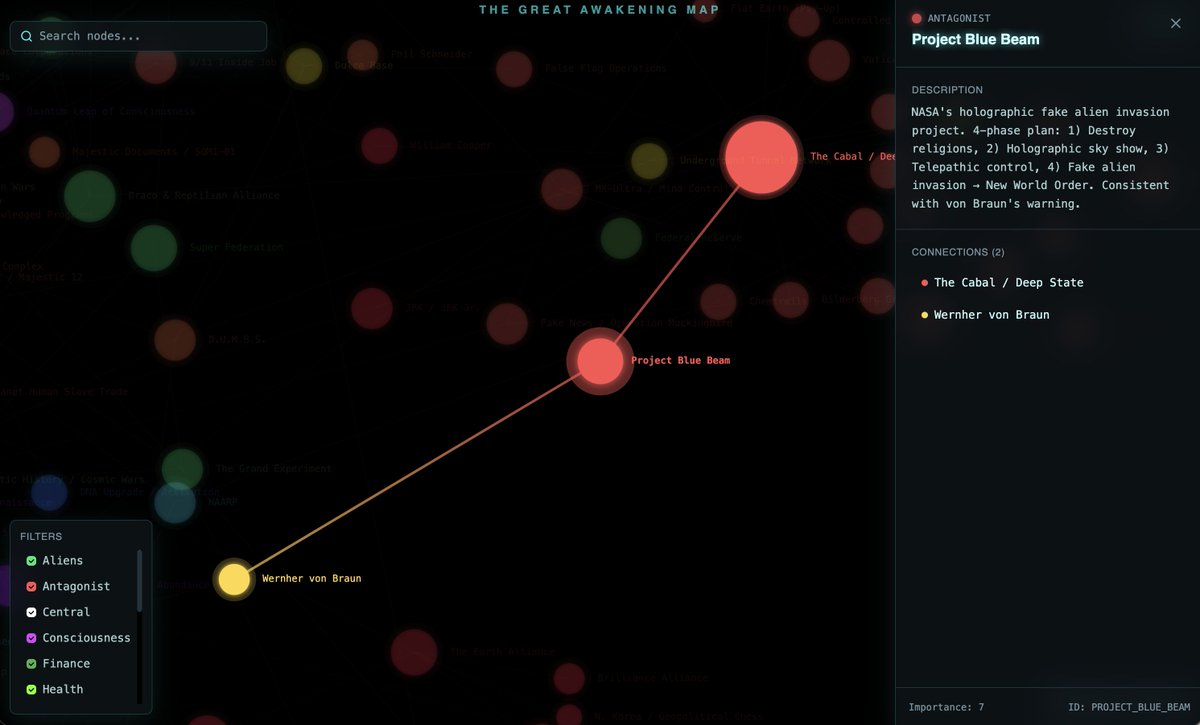The width and height of the screenshot is (1200, 725).
Task: Select the dimmed Dulce Base node
Action: click(304, 66)
